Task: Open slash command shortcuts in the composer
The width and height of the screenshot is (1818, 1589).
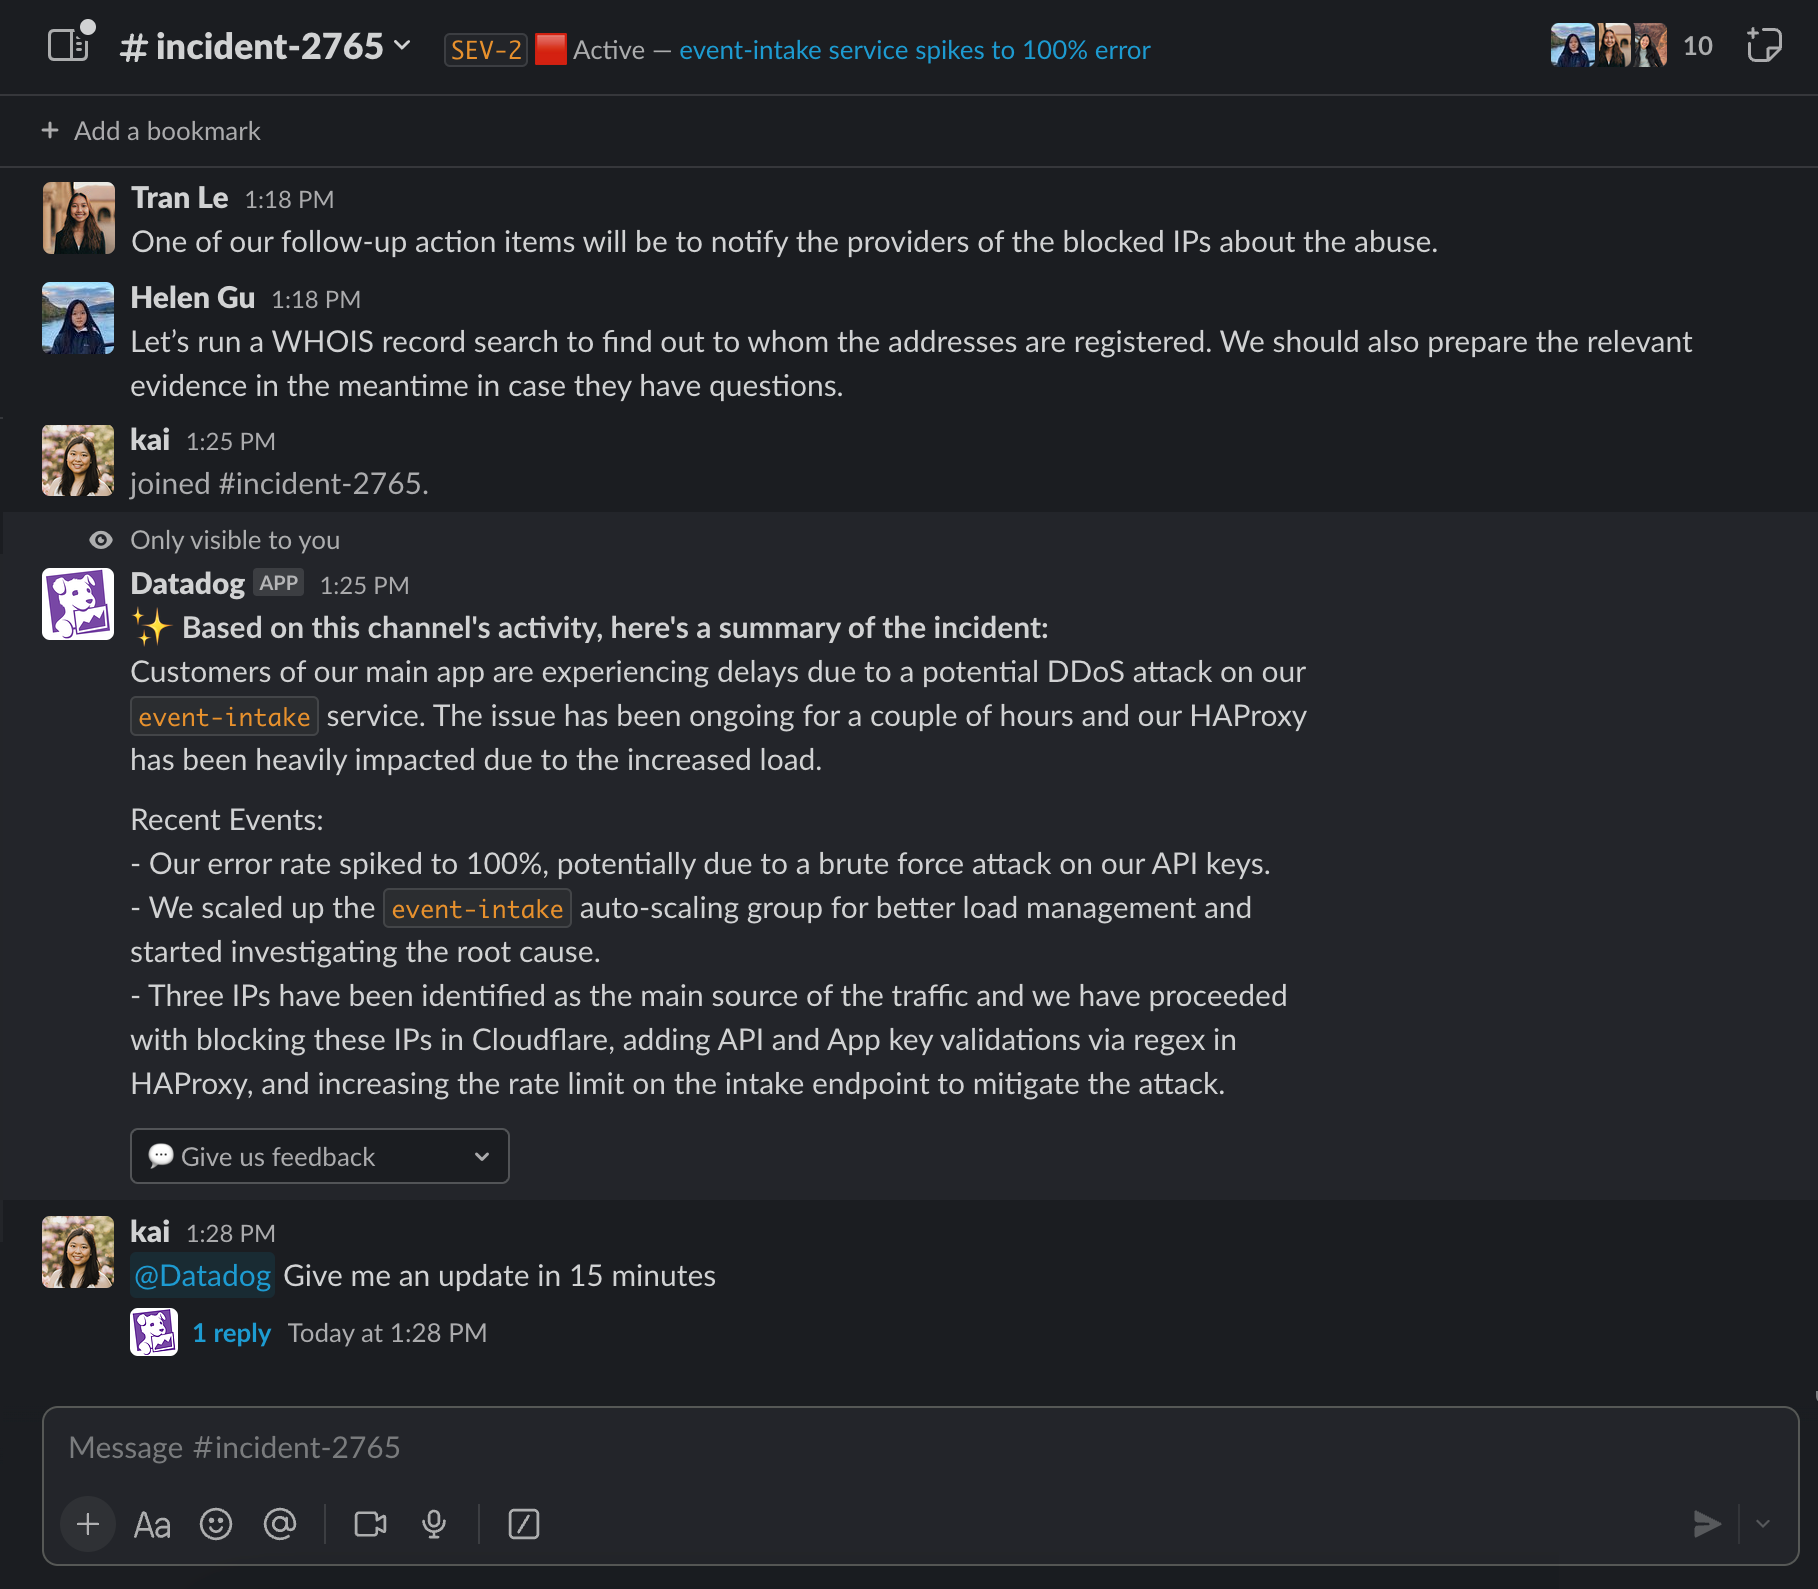Action: pos(524,1524)
